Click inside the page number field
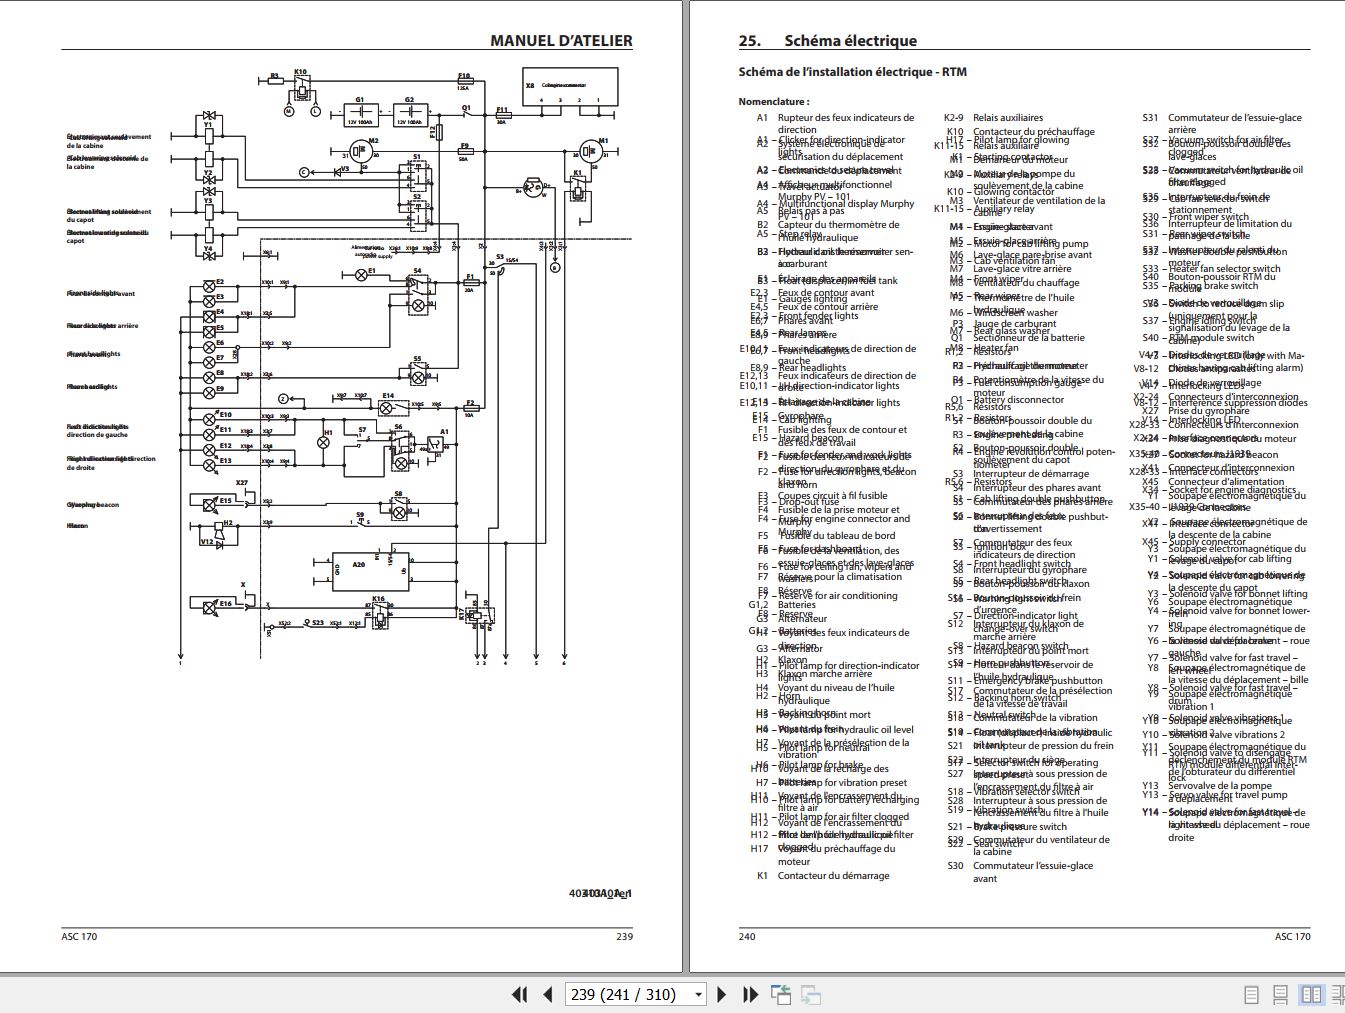The image size is (1345, 1013). point(620,994)
